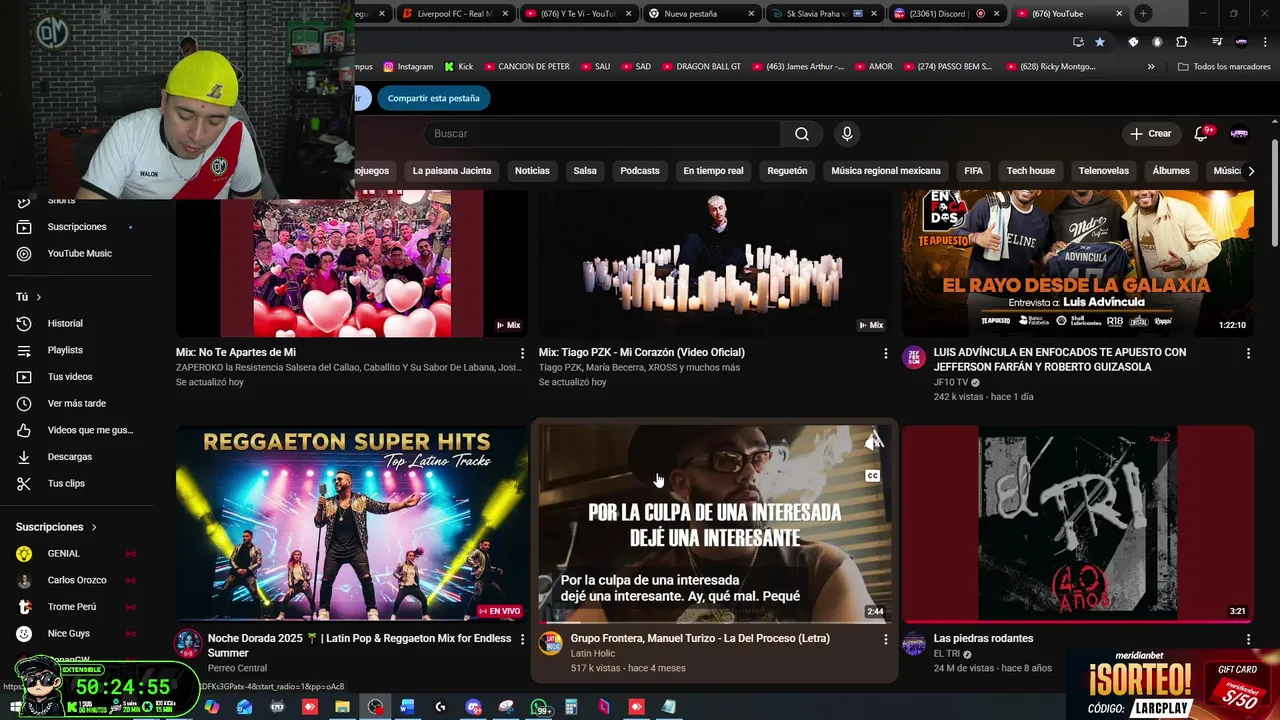The image size is (1280, 720).
Task: Open options for Luis Advíncula Enfocados video
Action: 1248,353
